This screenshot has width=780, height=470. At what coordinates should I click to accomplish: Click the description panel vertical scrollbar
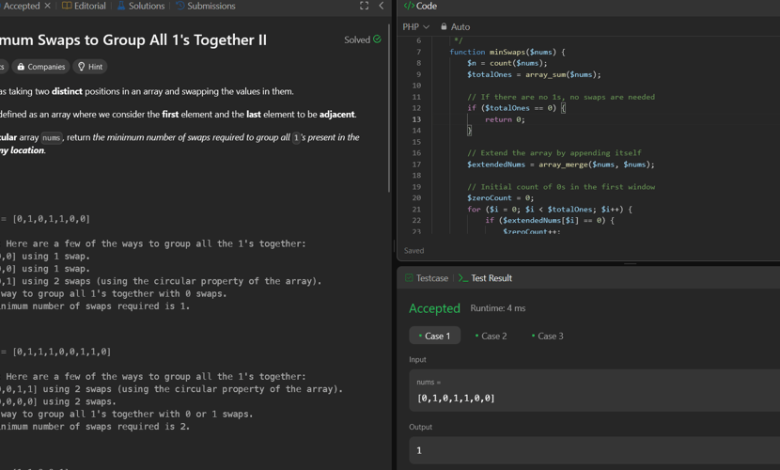tap(389, 107)
